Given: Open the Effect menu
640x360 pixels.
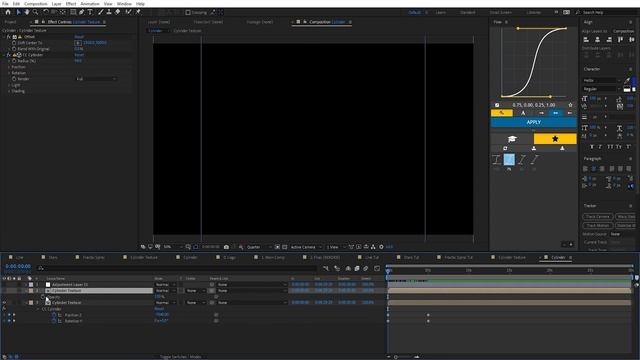Looking at the screenshot, I should pyautogui.click(x=71, y=4).
